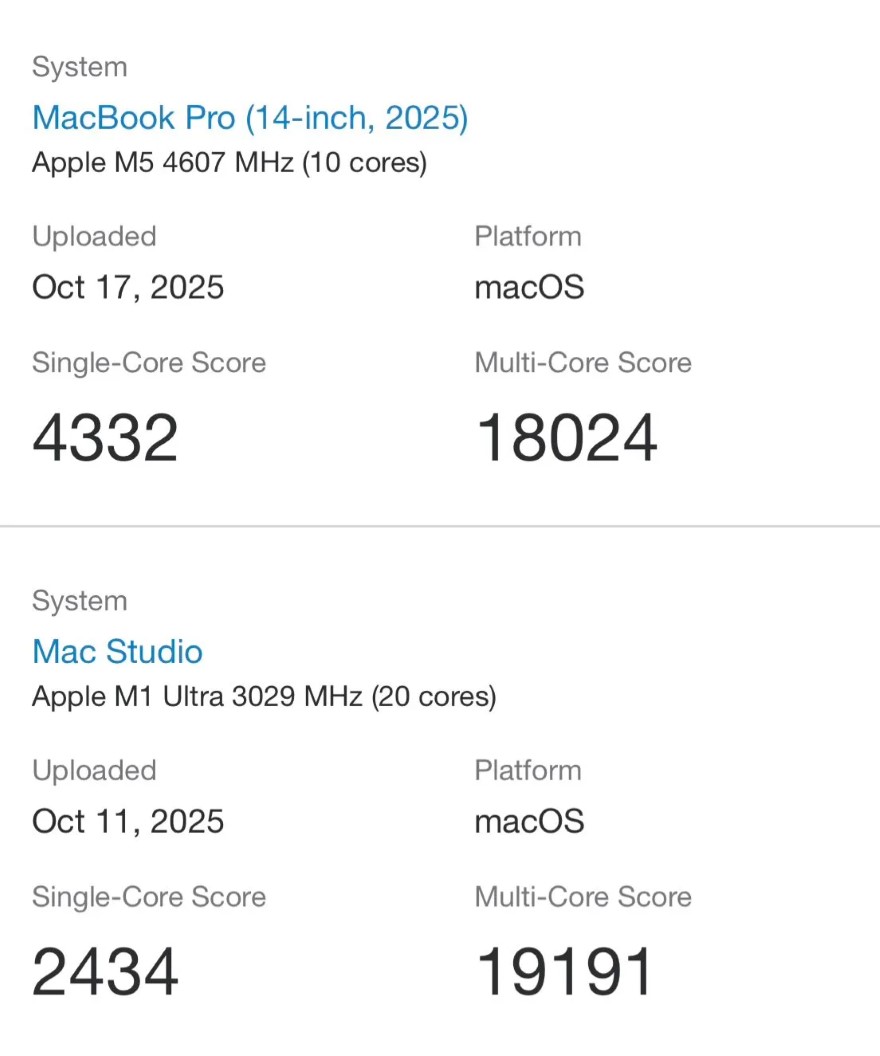Click macOS platform value for Mac Studio
This screenshot has width=880, height=1056.
(529, 822)
